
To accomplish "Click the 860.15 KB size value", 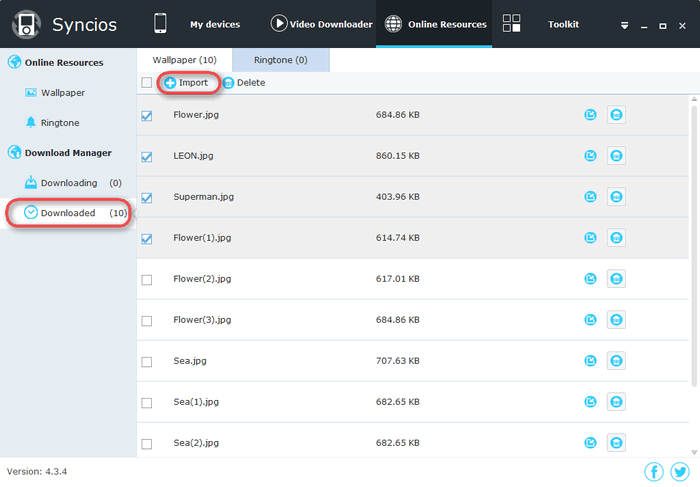I will click(397, 156).
